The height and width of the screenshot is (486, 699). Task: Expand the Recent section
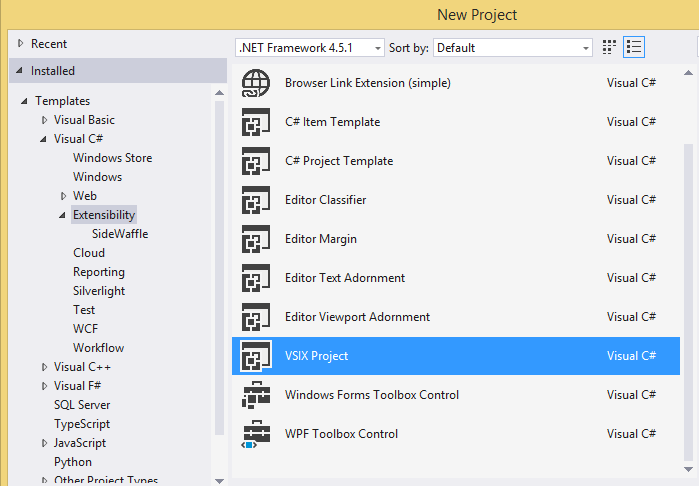[20, 44]
